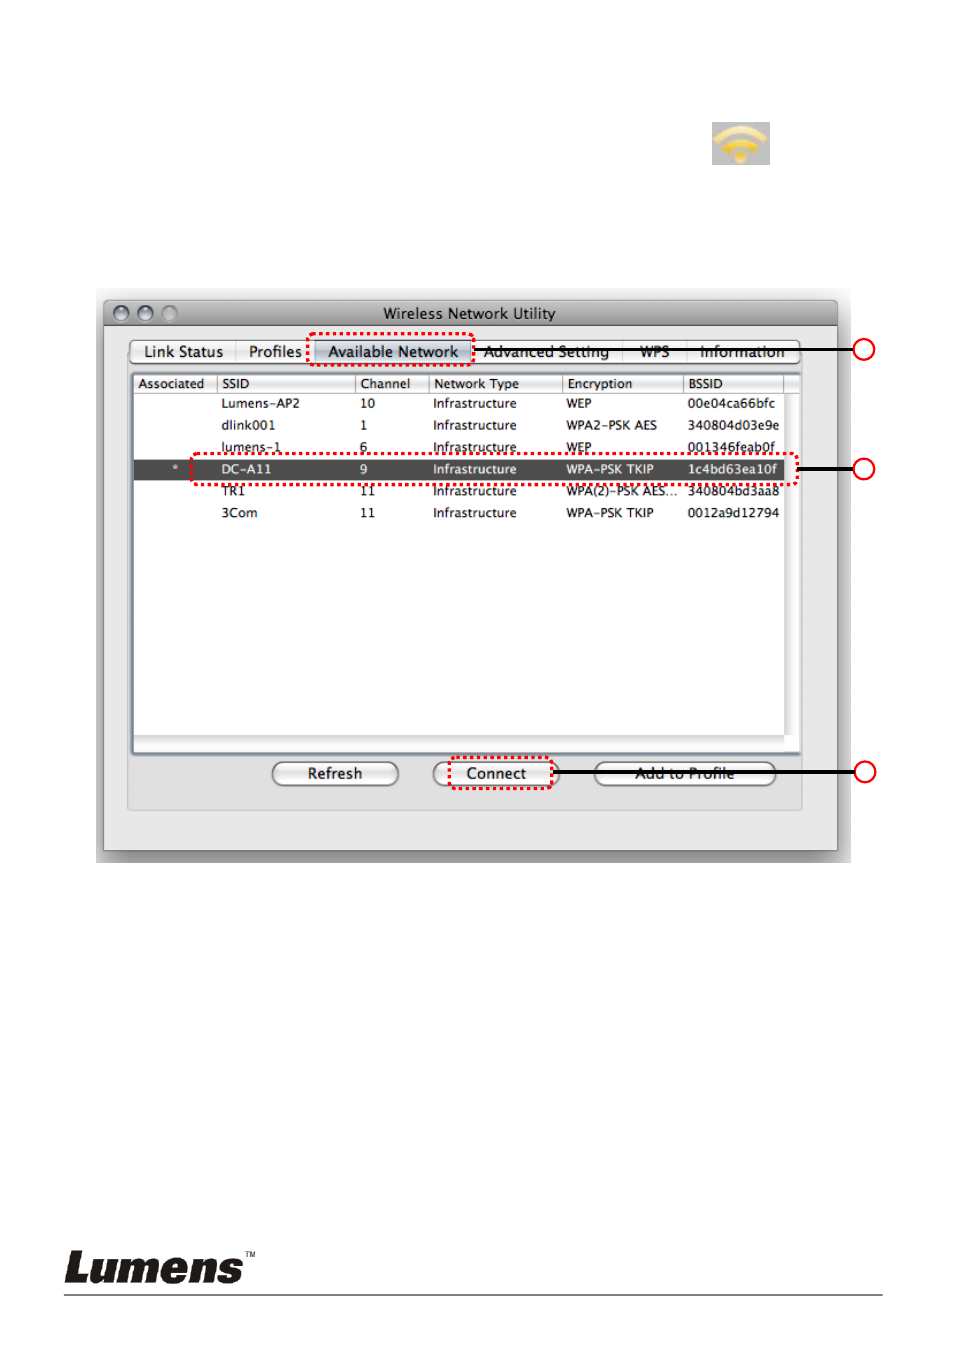The width and height of the screenshot is (953, 1352).
Task: Click WPA2-PSK AES encryption cell
Action: 611,426
